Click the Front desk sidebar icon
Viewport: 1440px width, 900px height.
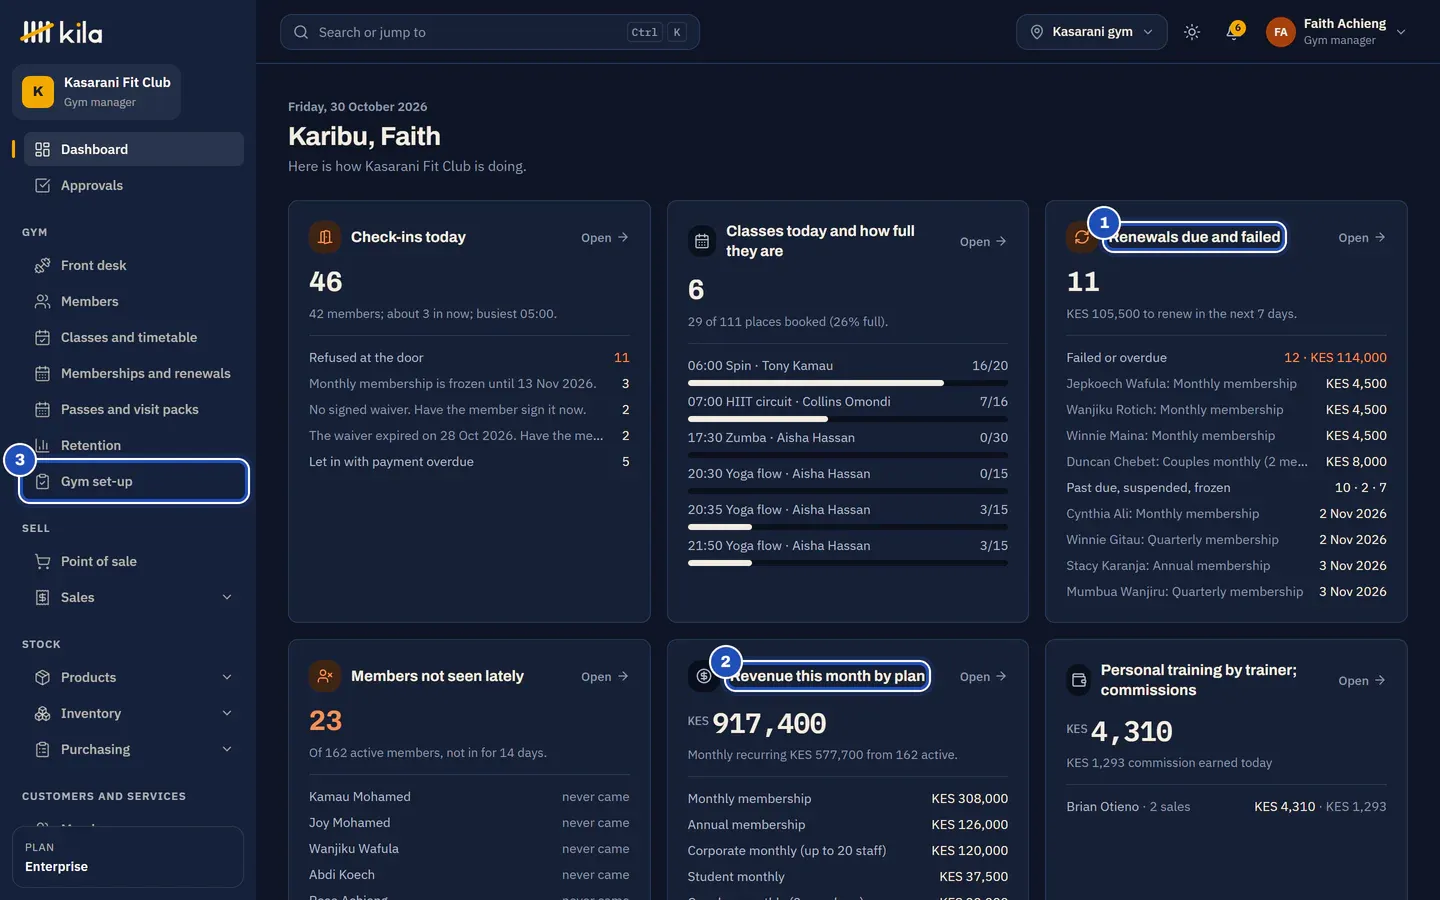point(42,265)
